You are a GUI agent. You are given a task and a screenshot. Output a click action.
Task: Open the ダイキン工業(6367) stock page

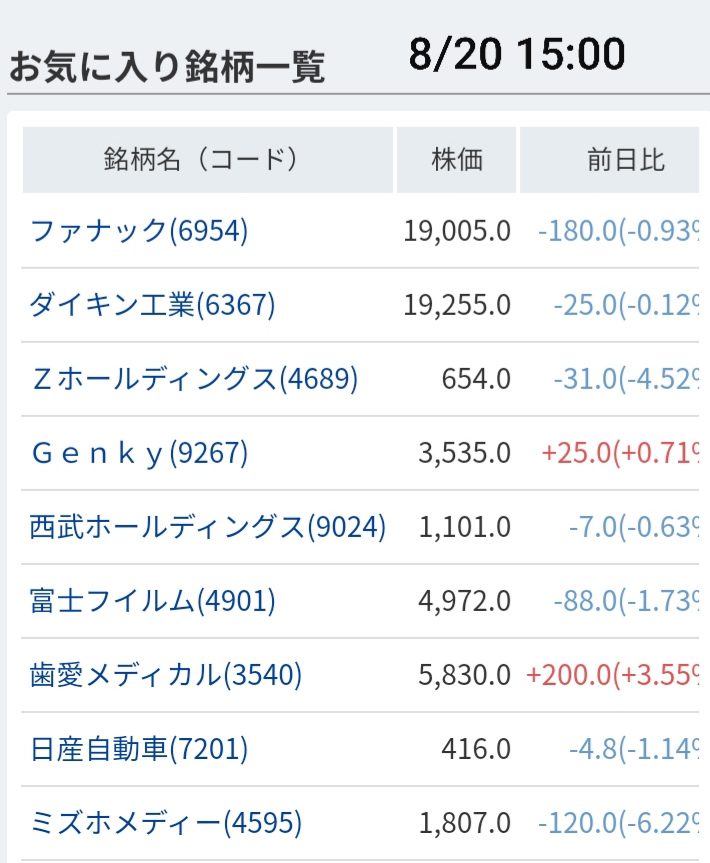click(152, 305)
